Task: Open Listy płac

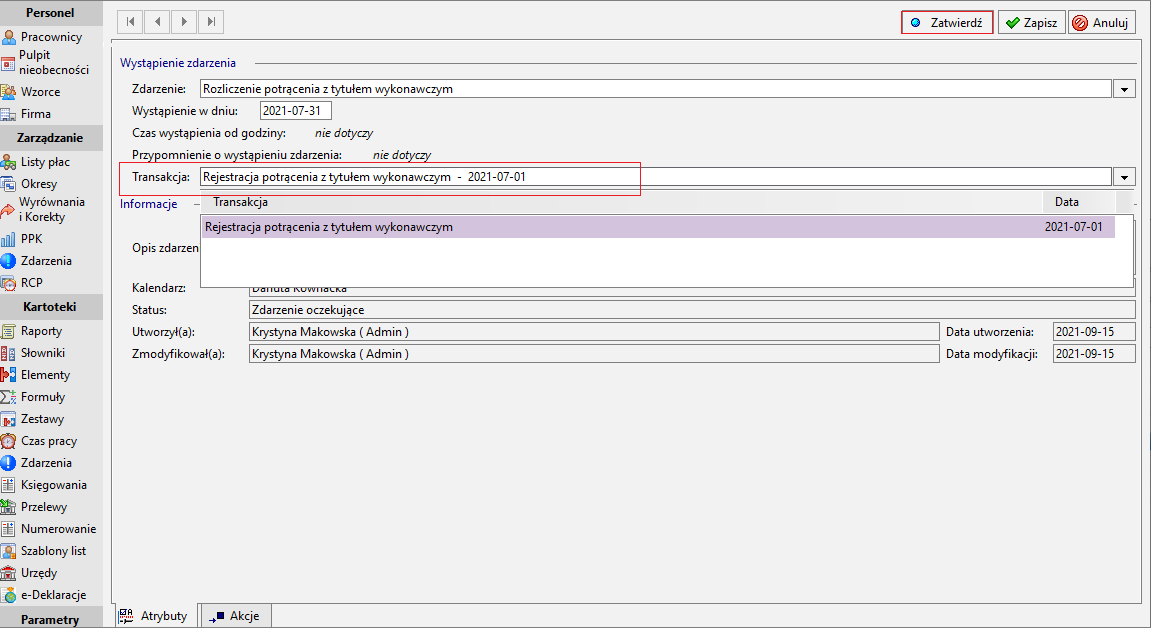Action: point(36,161)
